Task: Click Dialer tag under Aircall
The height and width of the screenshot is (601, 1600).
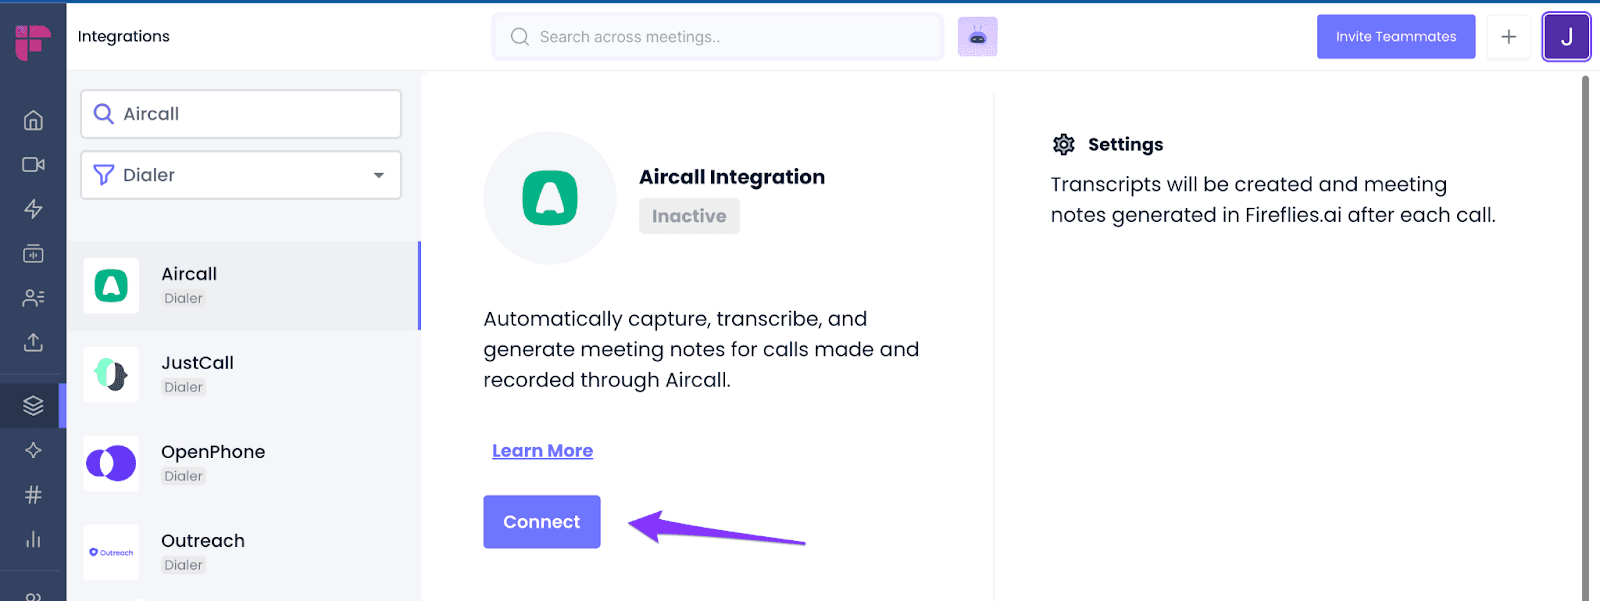Action: (184, 298)
